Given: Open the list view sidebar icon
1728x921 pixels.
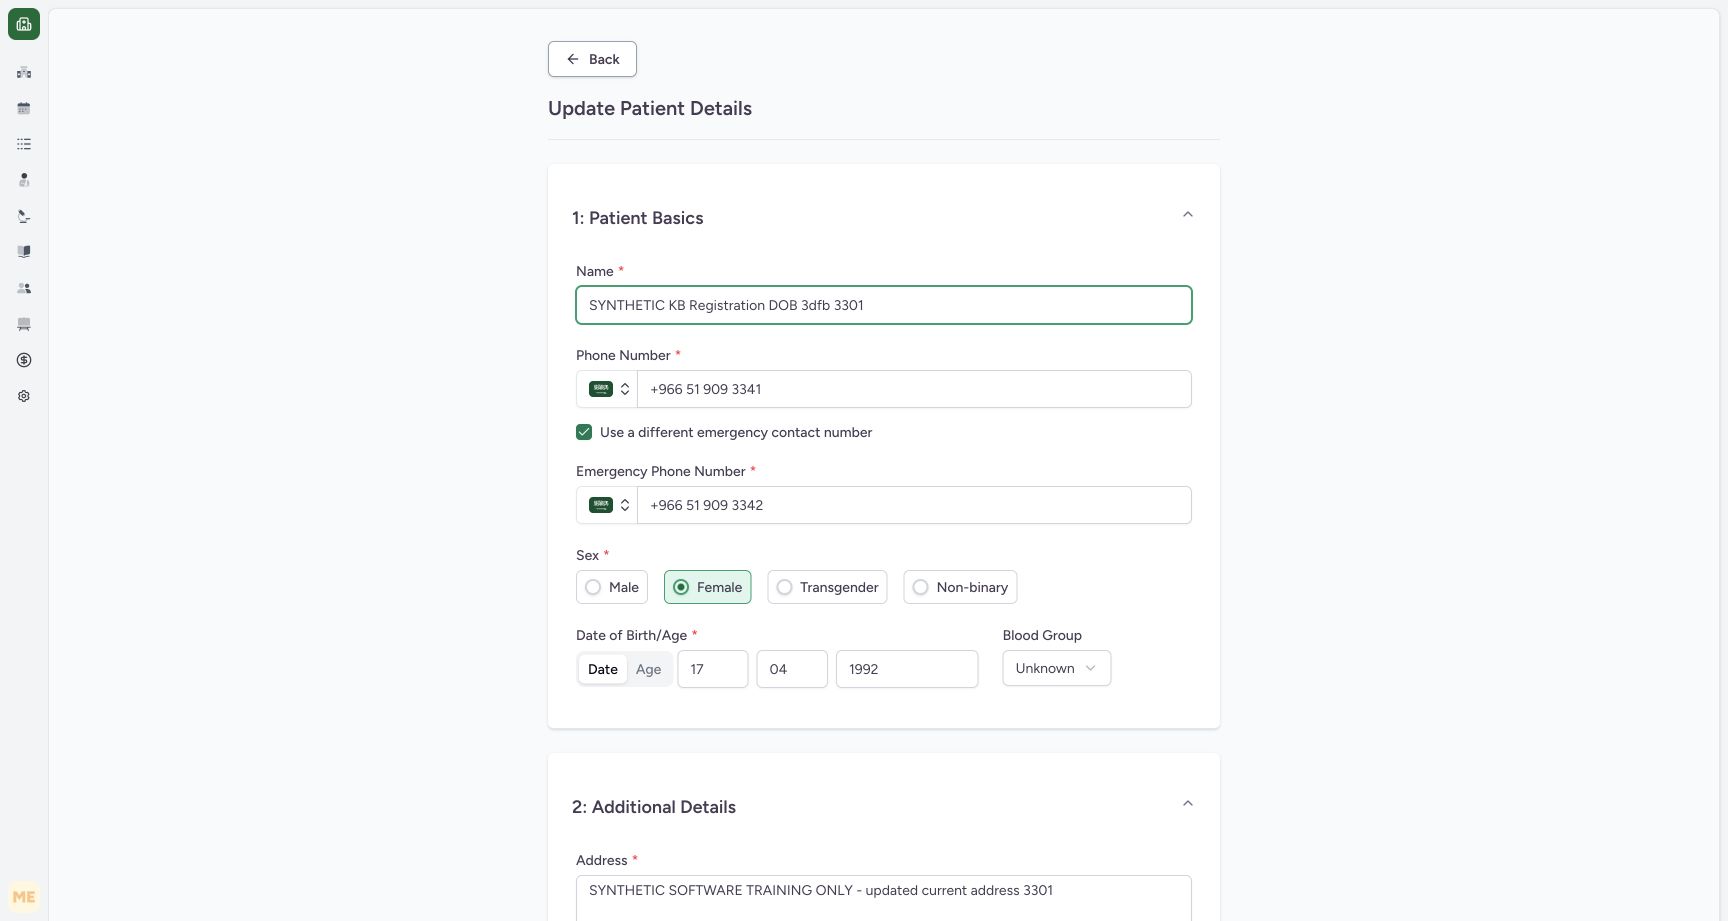Looking at the screenshot, I should [24, 144].
